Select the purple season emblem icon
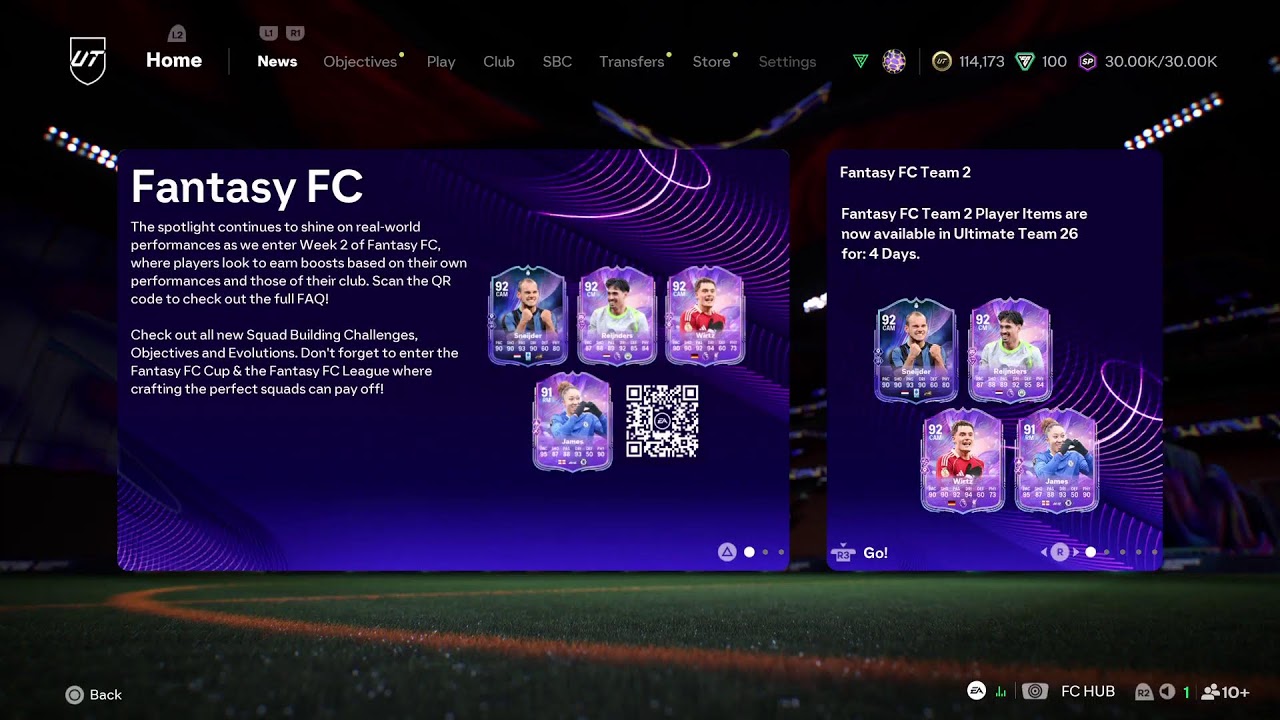1280x720 pixels. tap(894, 62)
